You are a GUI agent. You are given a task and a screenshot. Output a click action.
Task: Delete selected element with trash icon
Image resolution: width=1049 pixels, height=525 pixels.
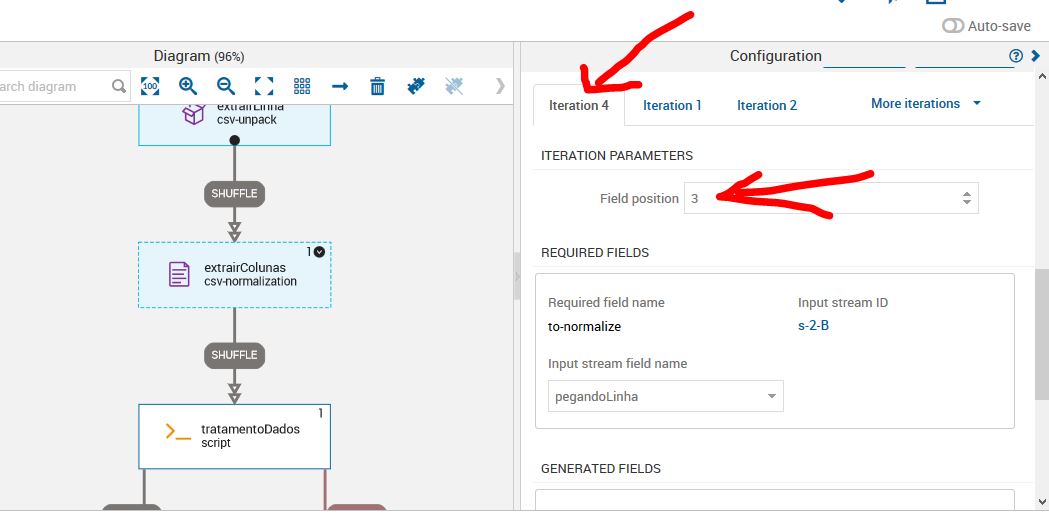pos(377,86)
